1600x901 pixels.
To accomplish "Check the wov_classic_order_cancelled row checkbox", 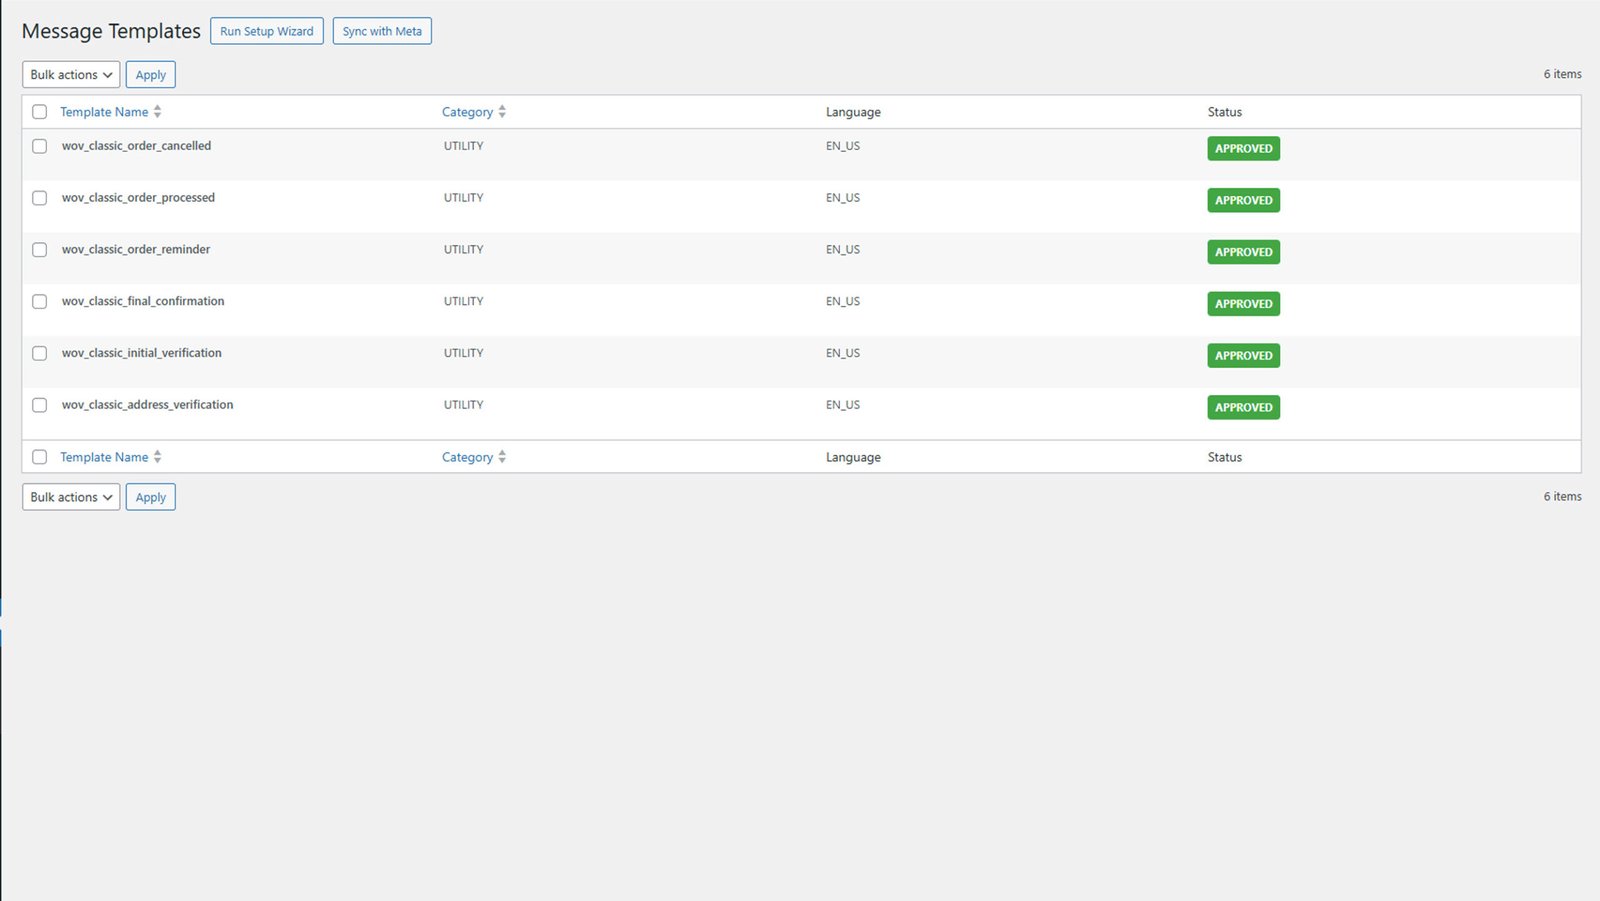I will (40, 146).
